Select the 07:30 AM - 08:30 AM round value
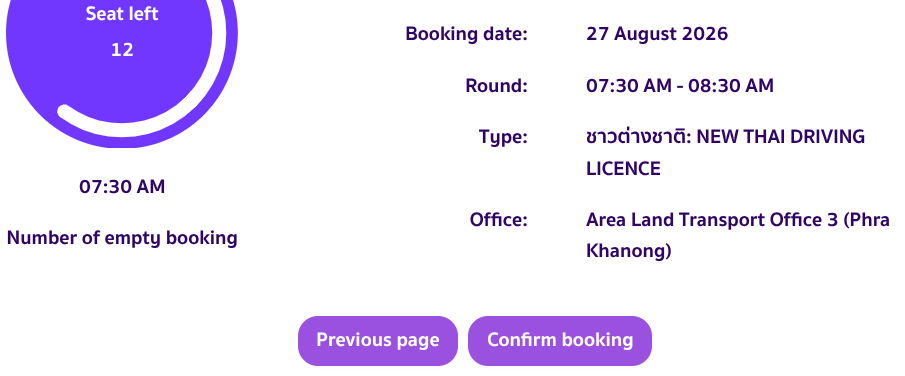905x376 pixels. pyautogui.click(x=679, y=86)
